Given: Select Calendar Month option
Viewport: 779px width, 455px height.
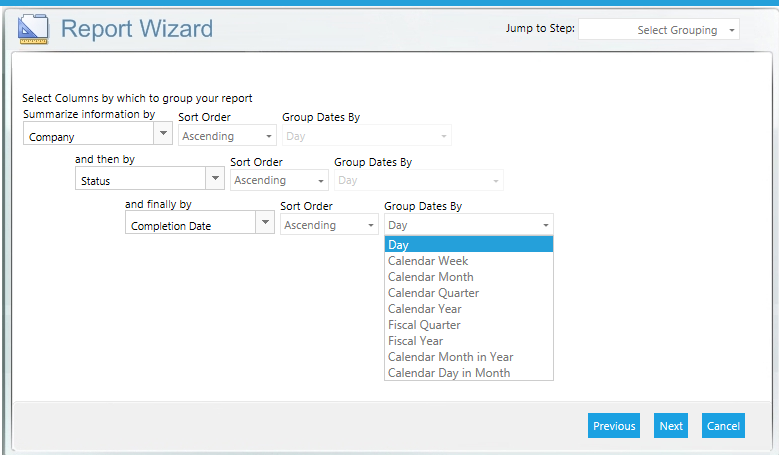Looking at the screenshot, I should click(x=468, y=277).
